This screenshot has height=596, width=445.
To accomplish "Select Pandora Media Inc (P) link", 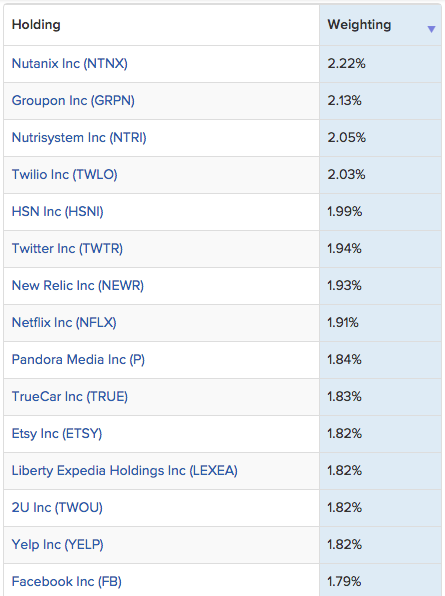I will (78, 360).
